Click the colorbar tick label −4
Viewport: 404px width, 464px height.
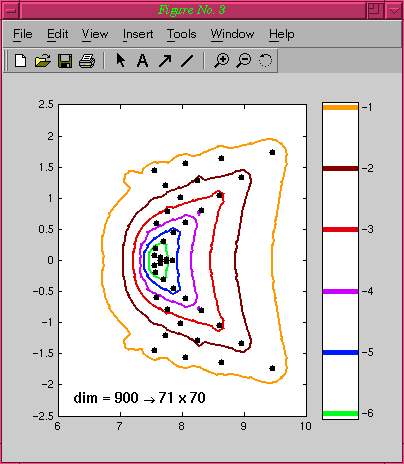pyautogui.click(x=367, y=291)
